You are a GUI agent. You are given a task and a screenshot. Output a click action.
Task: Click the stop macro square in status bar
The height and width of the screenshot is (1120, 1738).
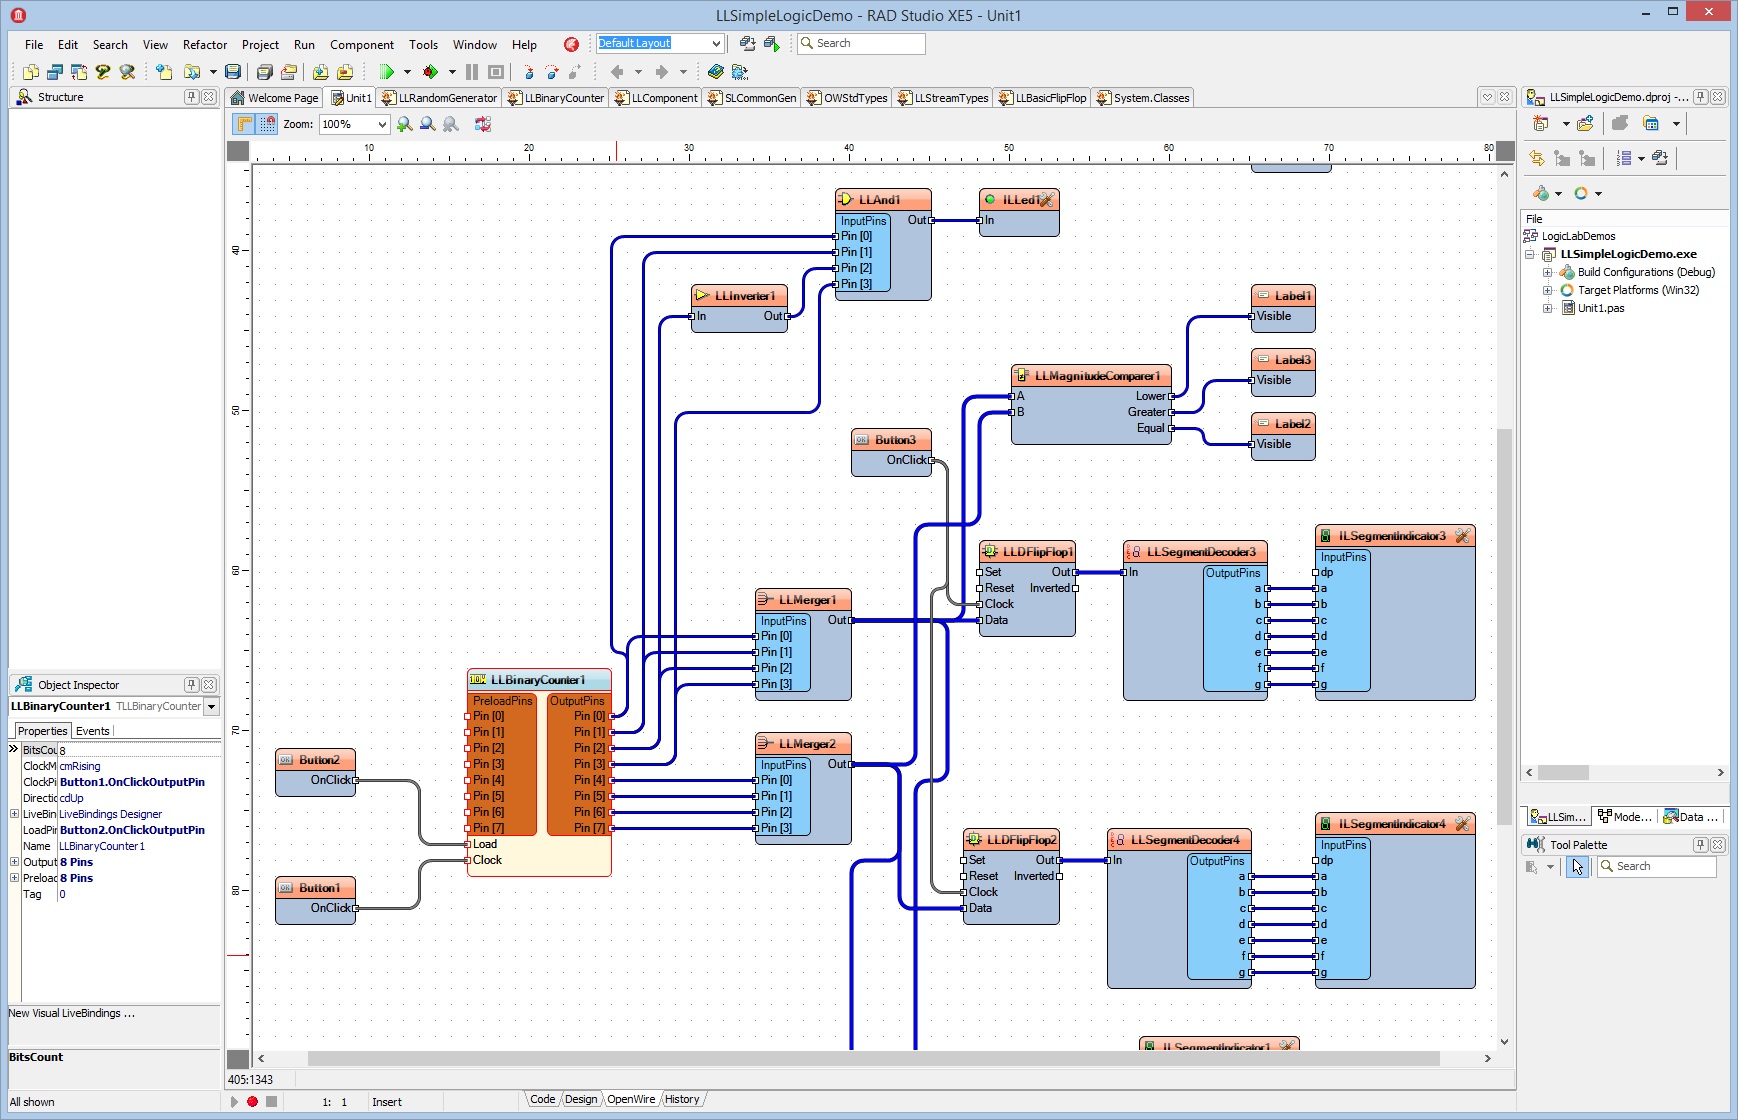click(x=271, y=1102)
